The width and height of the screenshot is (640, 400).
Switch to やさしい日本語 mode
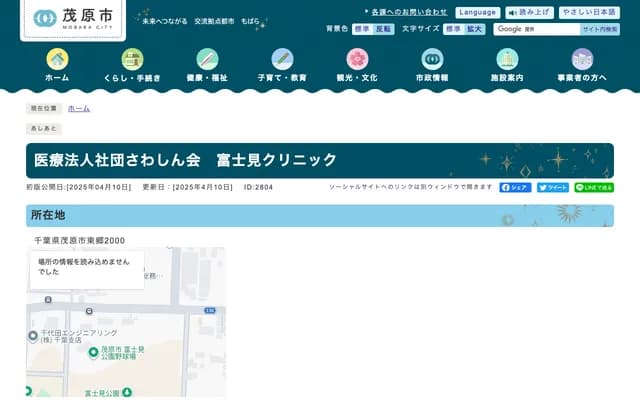[588, 12]
